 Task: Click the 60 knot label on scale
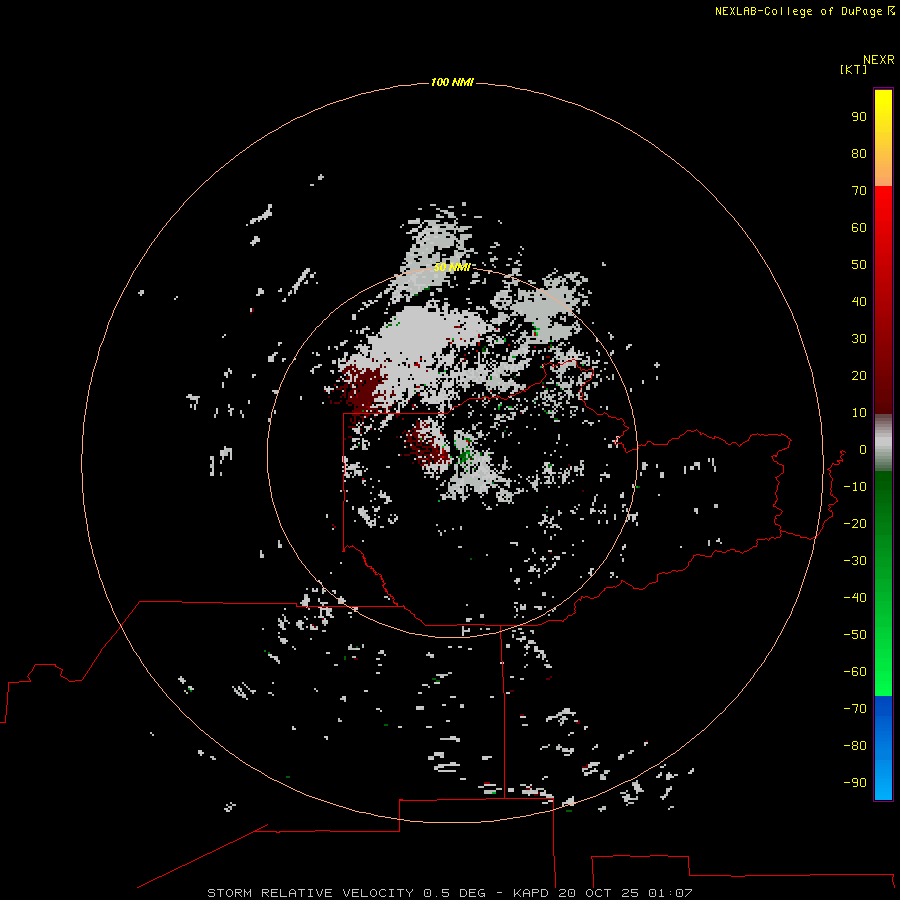[x=859, y=227]
